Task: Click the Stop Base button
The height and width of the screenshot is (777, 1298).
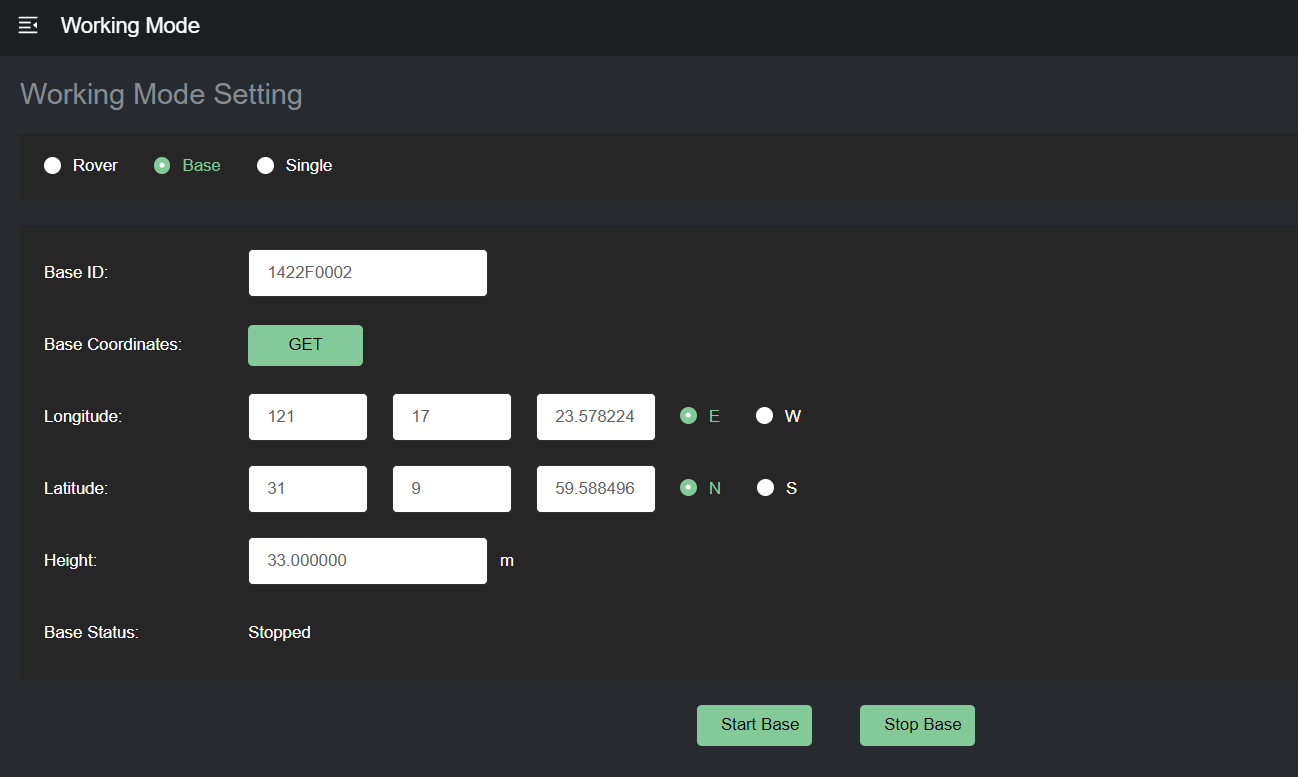Action: tap(917, 725)
